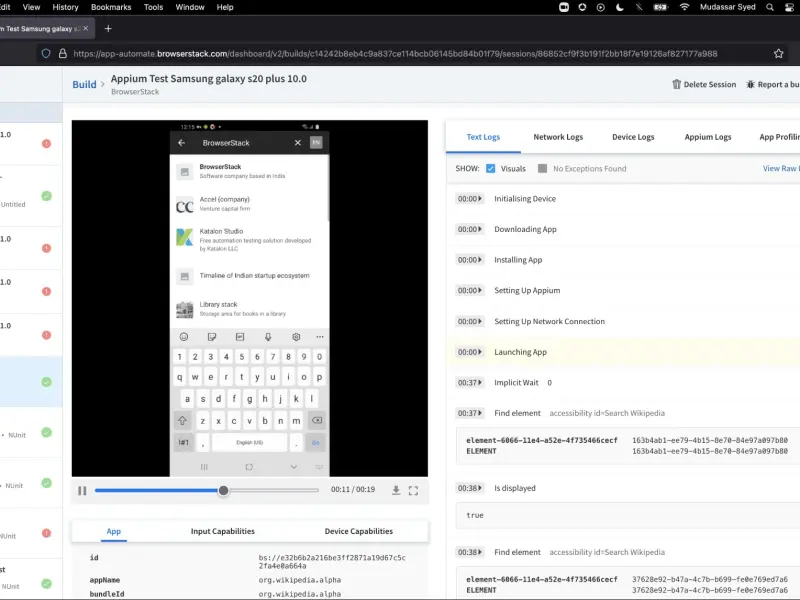The image size is (800, 600).
Task: Jump to Setting Up Network Connection timestamp
Action: [469, 321]
